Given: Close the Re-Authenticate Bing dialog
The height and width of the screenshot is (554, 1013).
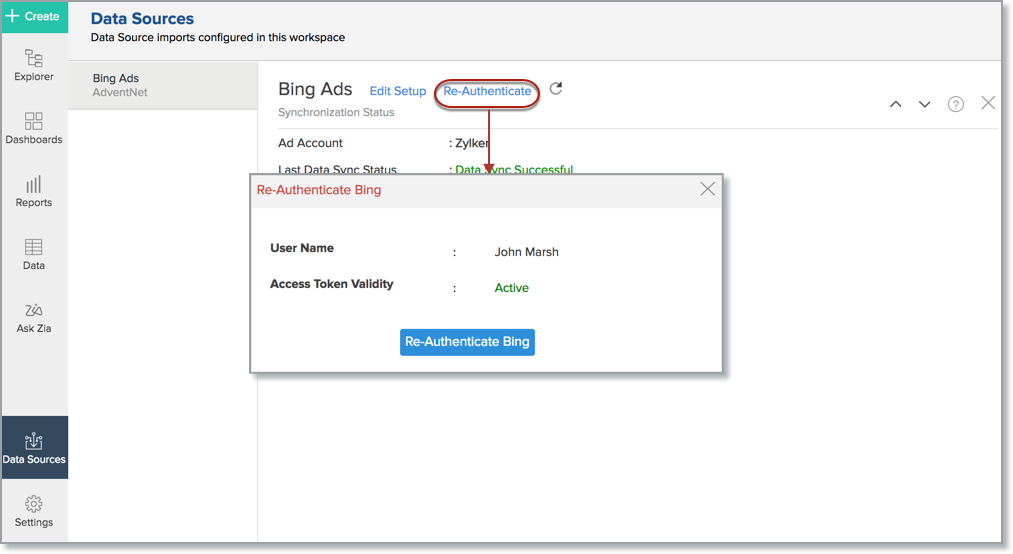Looking at the screenshot, I should 707,189.
